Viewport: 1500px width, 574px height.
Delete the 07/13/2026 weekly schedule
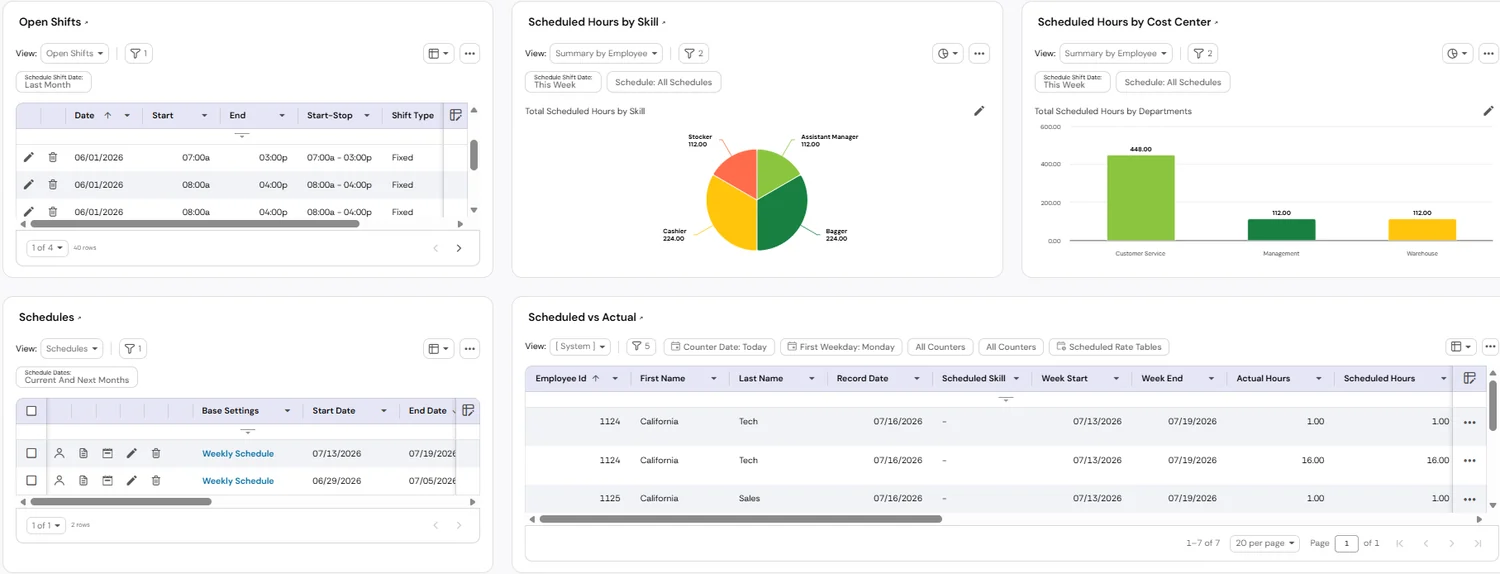(156, 453)
